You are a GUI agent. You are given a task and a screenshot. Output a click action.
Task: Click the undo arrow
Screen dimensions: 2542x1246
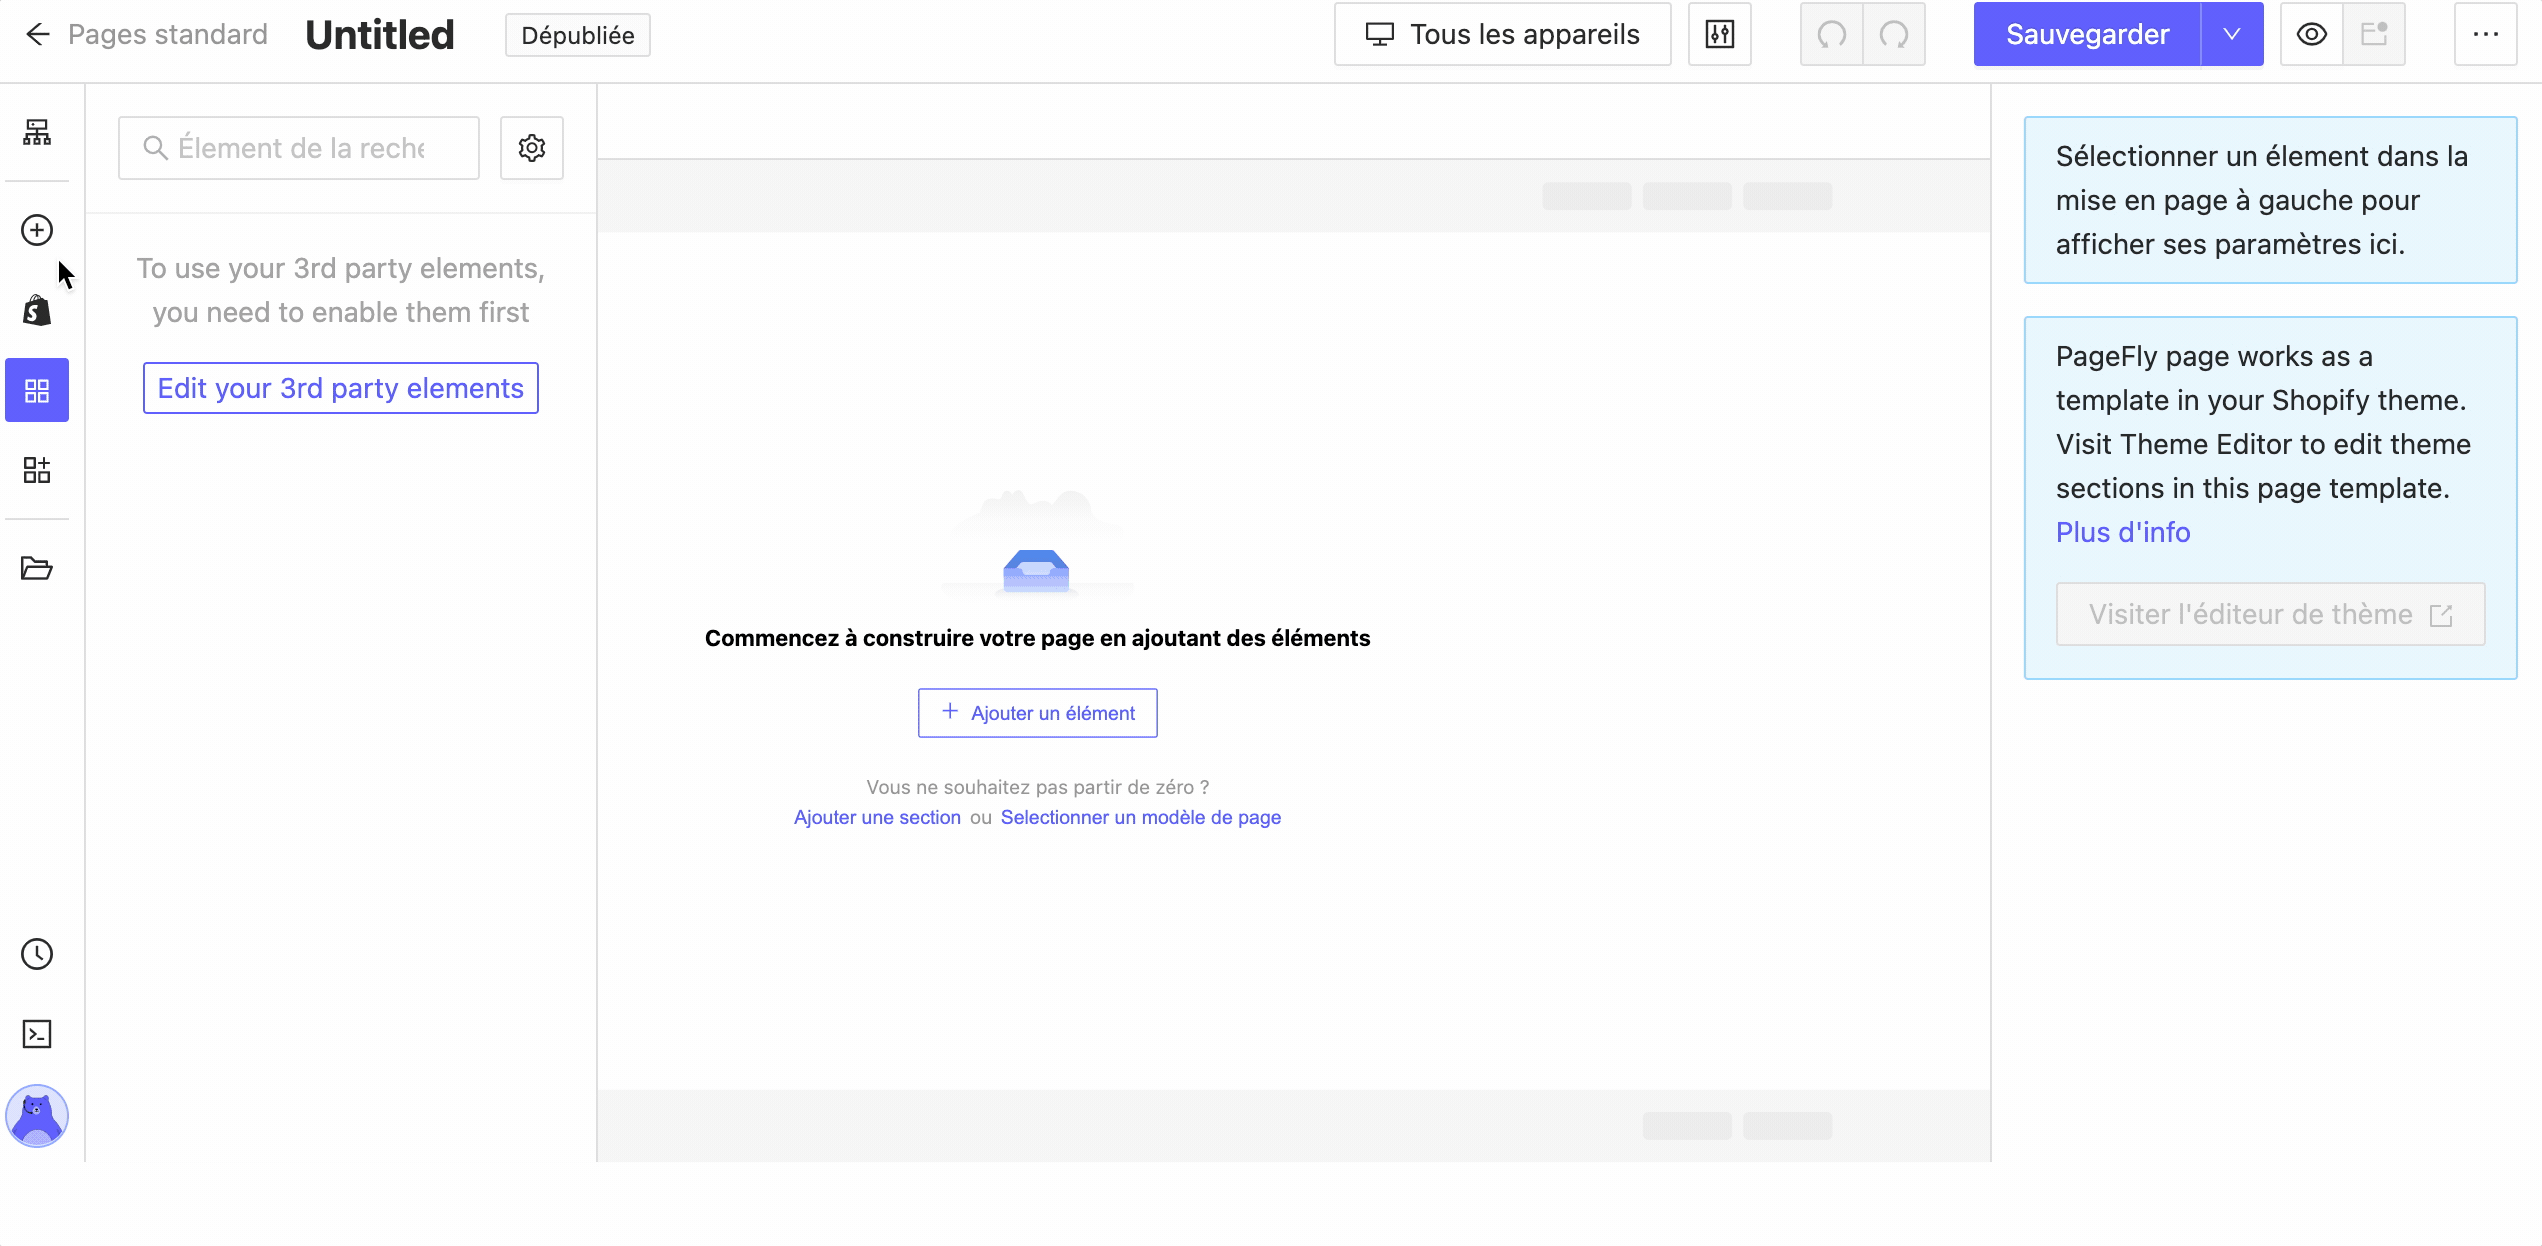click(1832, 34)
